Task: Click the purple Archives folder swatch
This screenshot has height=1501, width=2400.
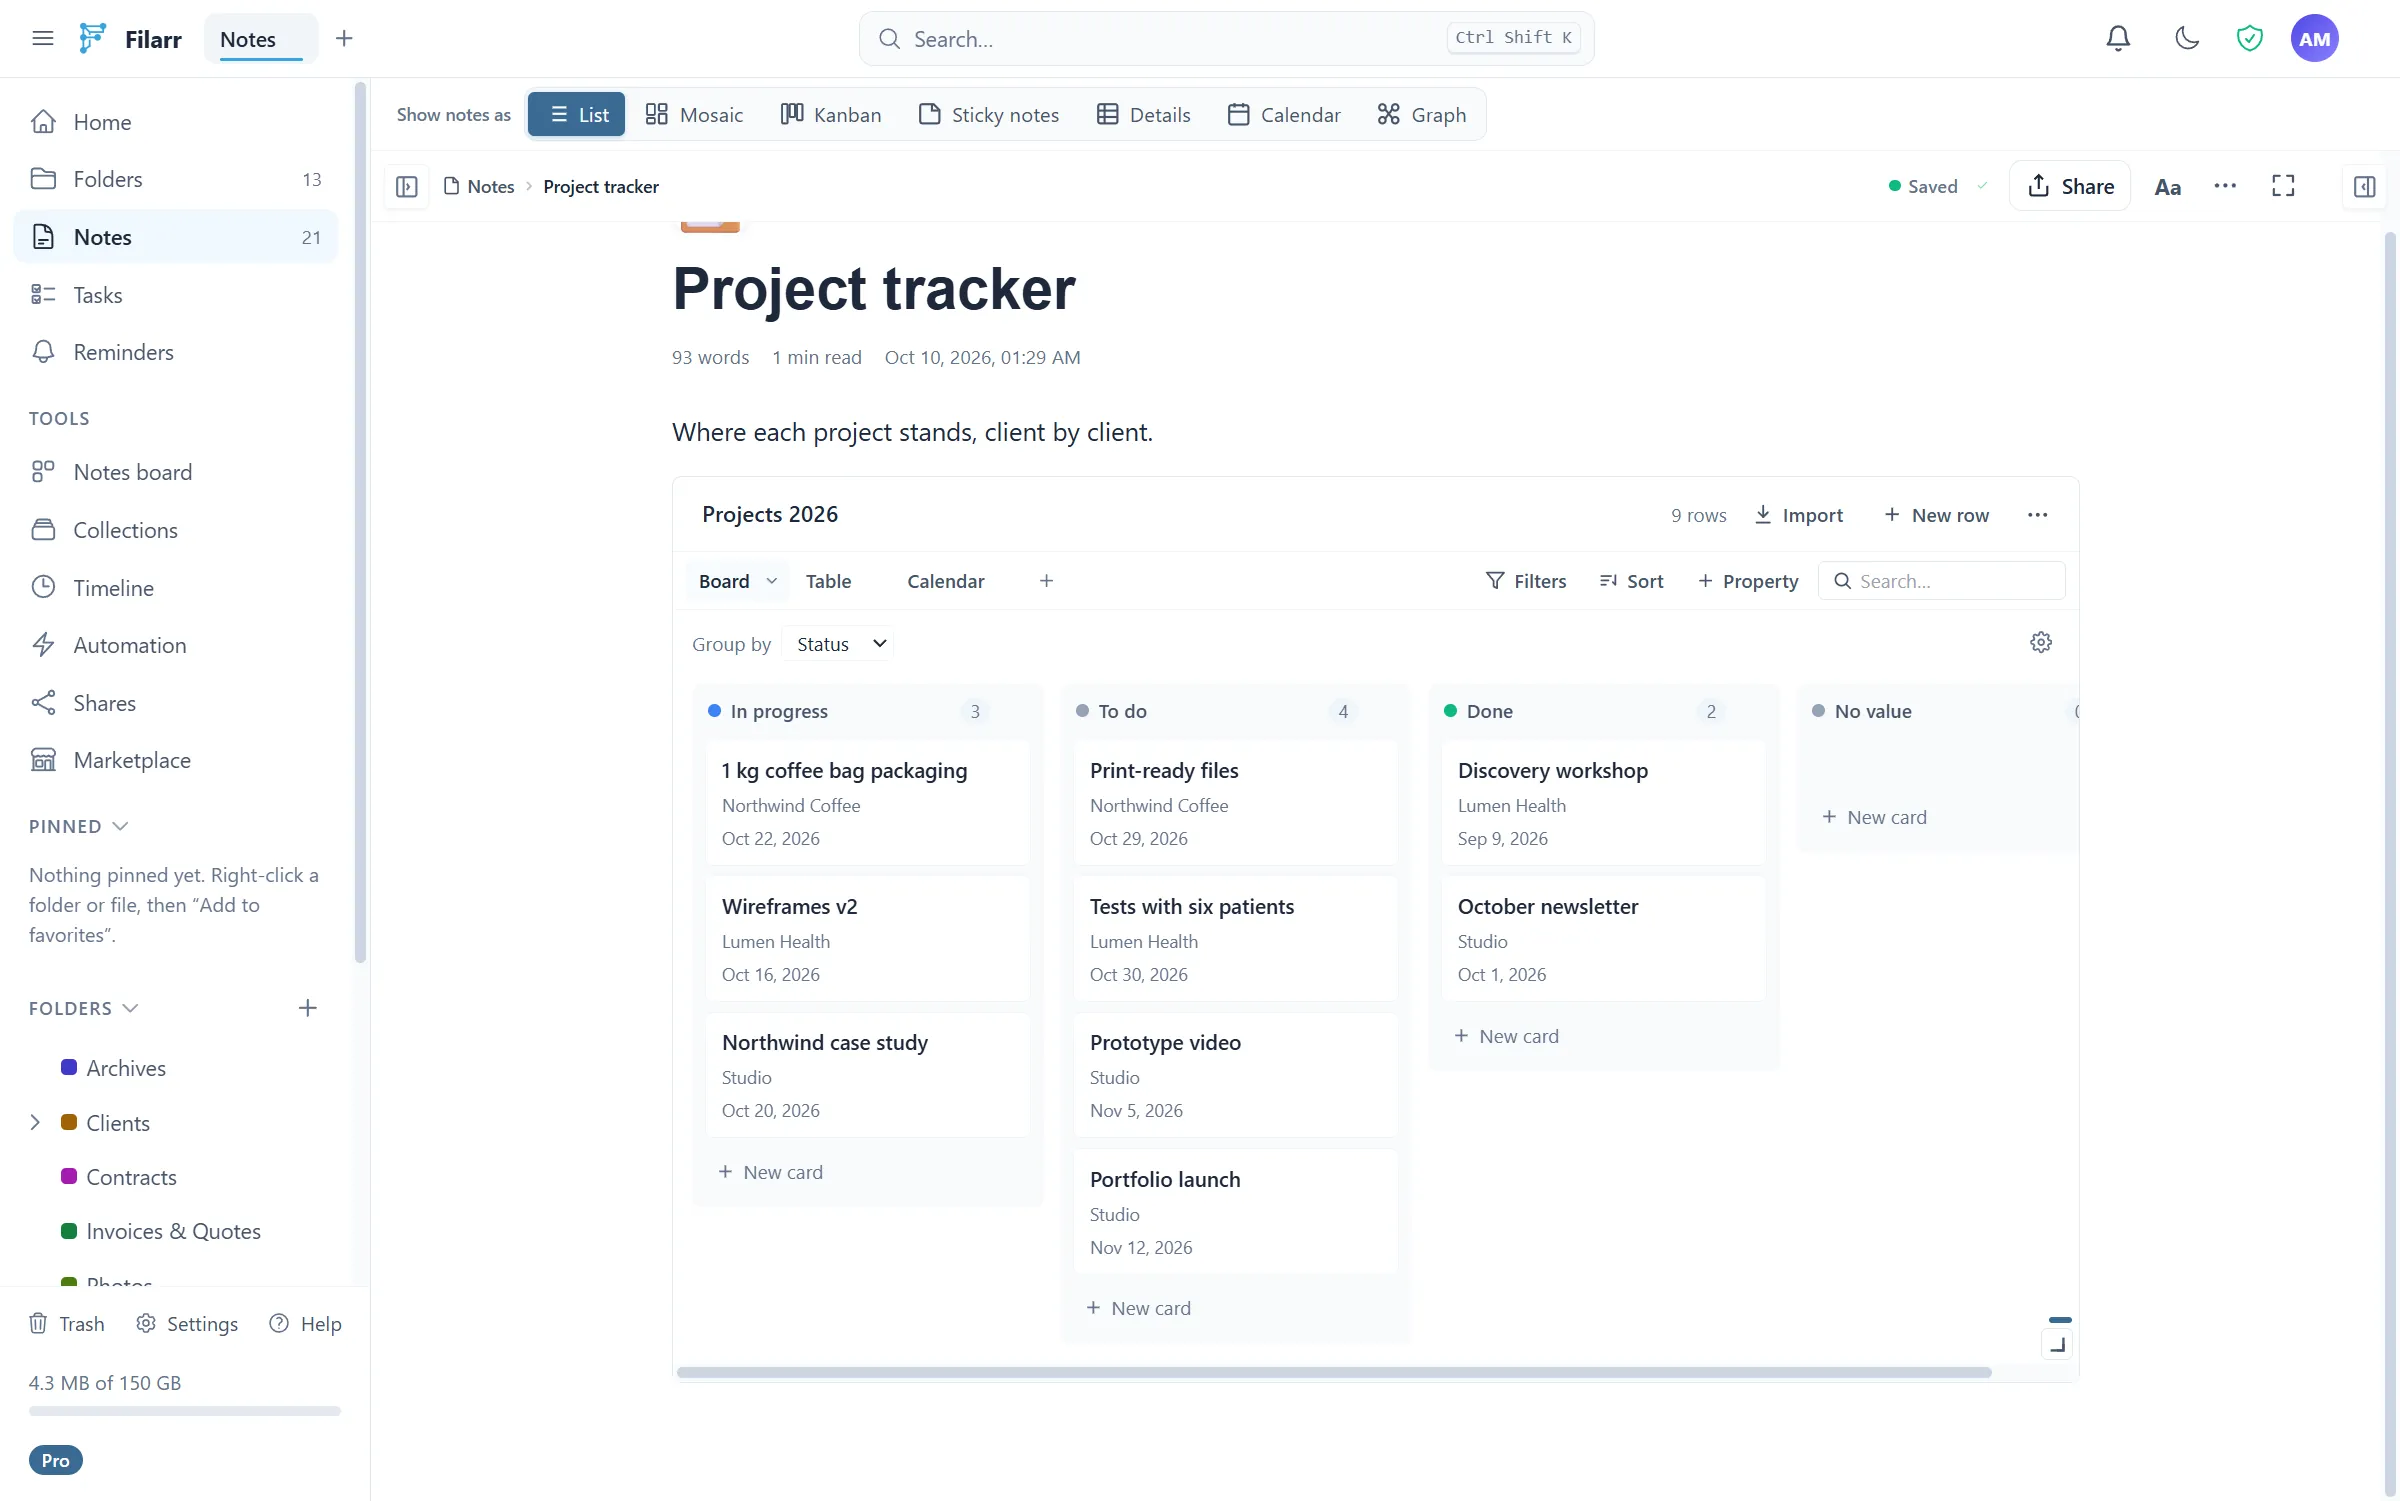Action: (x=69, y=1068)
